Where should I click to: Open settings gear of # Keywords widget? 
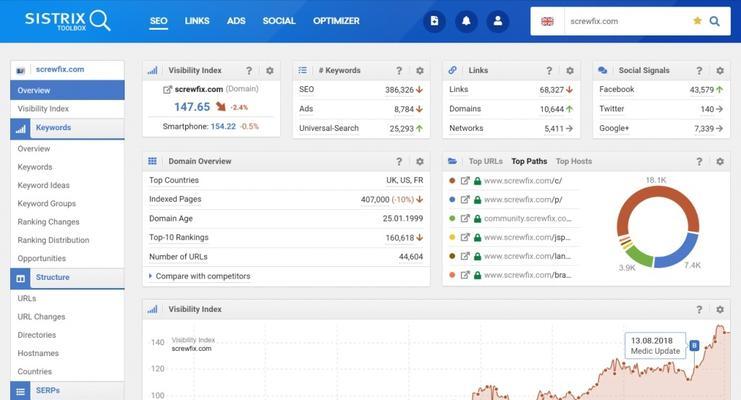[420, 70]
